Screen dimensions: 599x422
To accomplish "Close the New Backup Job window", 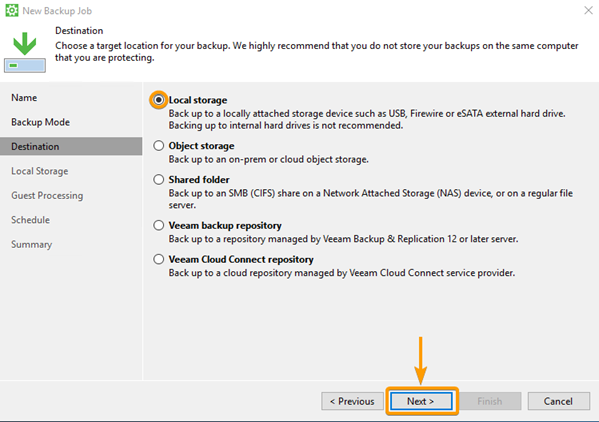I will pyautogui.click(x=588, y=10).
